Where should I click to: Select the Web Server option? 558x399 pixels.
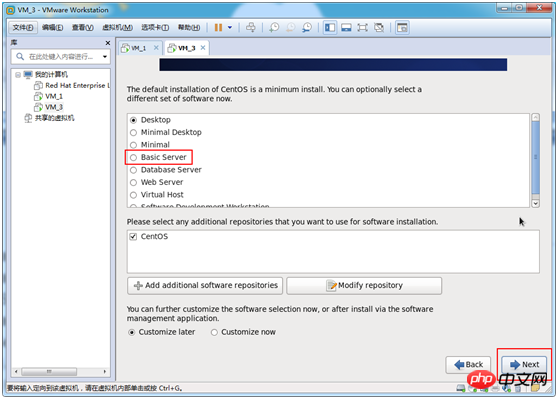(x=133, y=182)
